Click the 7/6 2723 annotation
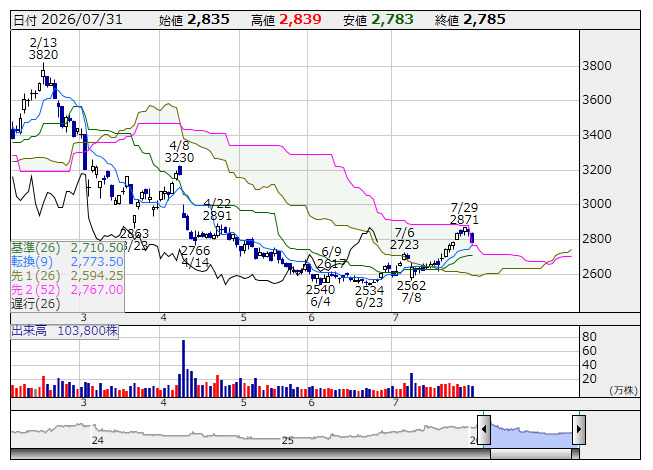 tap(404, 238)
